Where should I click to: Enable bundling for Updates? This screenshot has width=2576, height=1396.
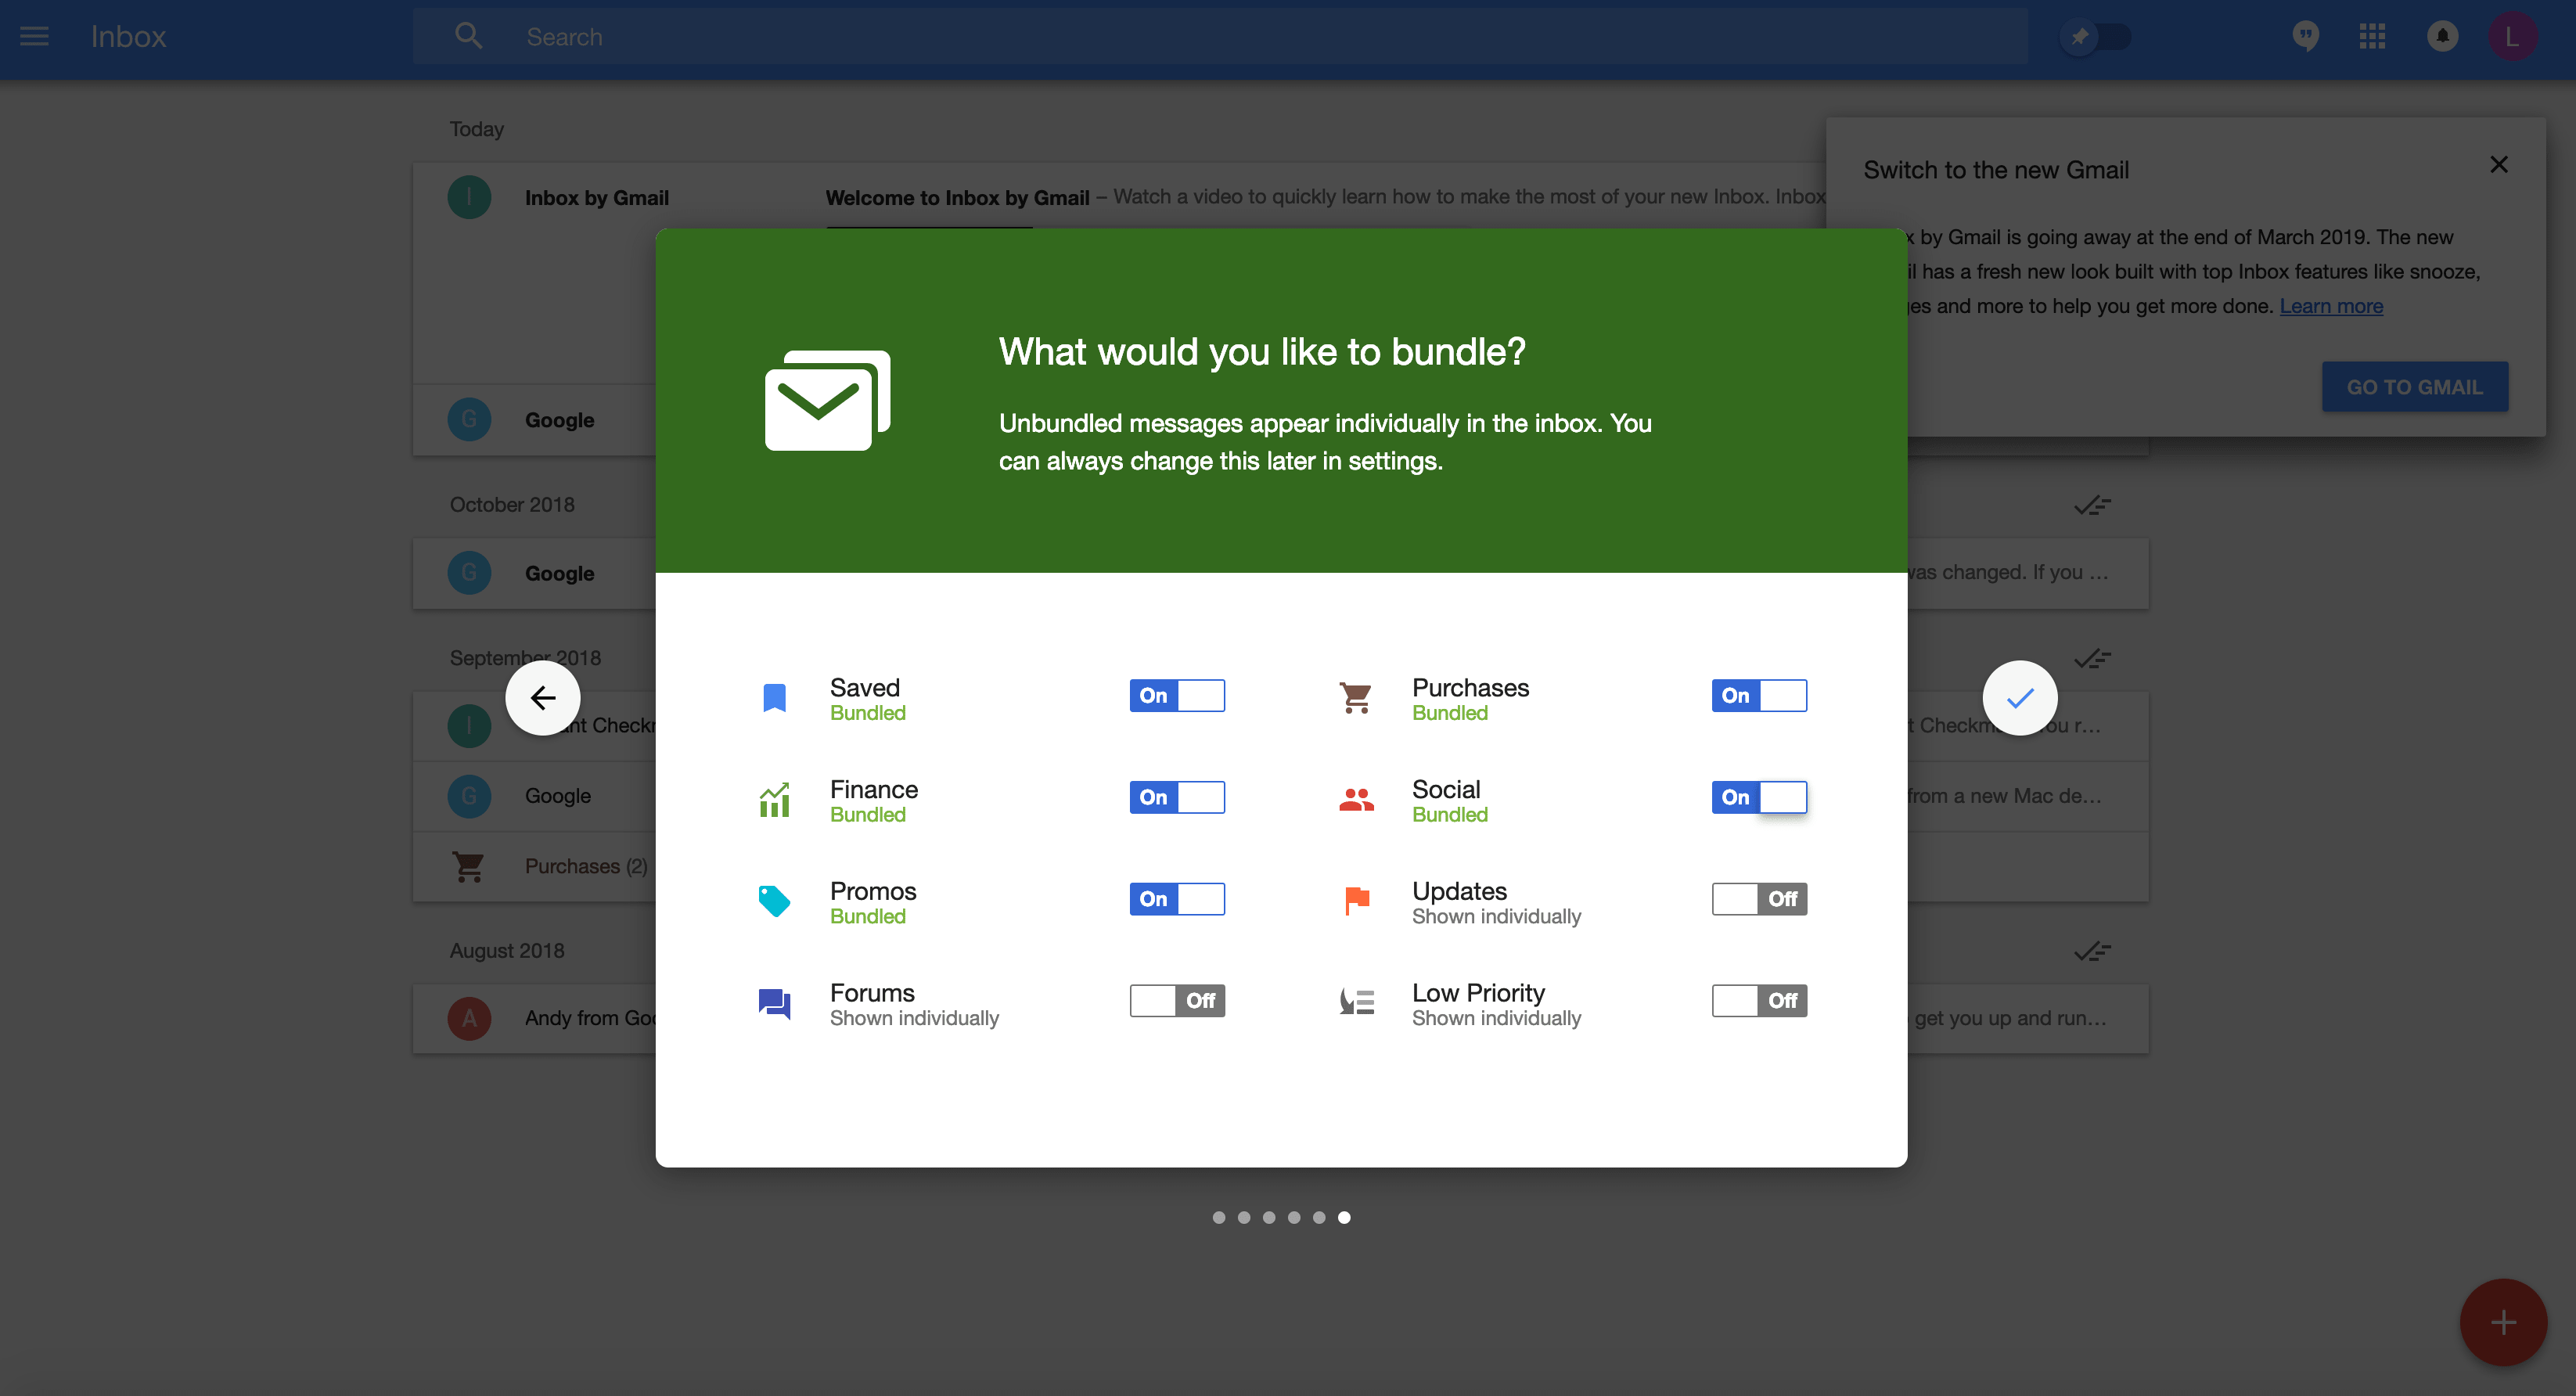click(x=1758, y=898)
